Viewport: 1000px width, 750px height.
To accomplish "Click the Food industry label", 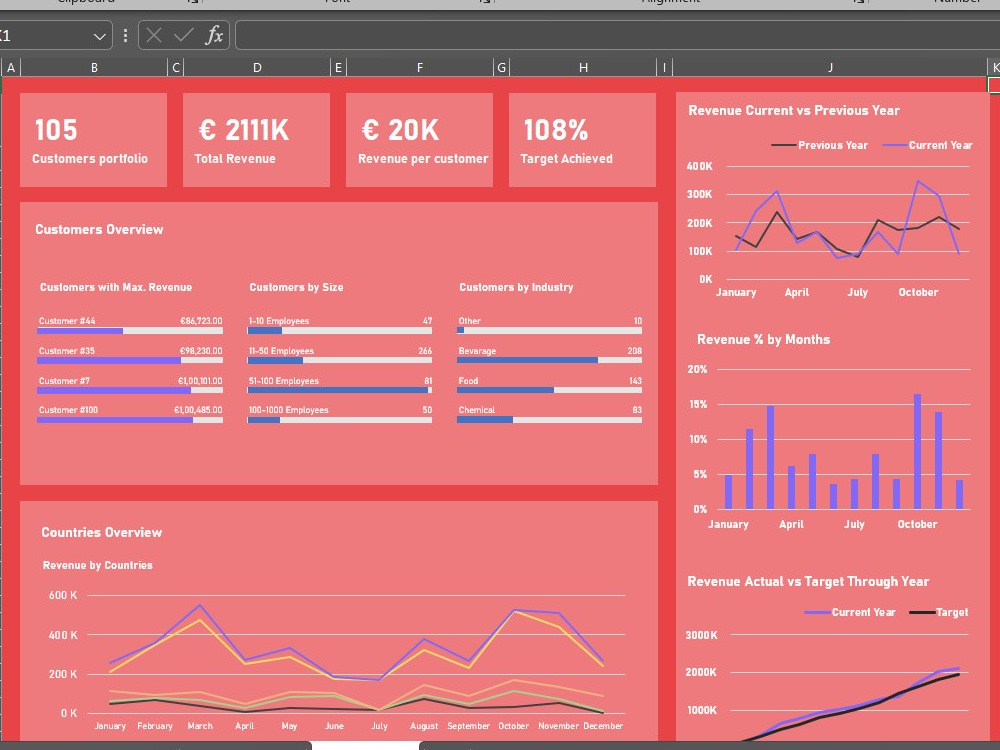I will (468, 381).
